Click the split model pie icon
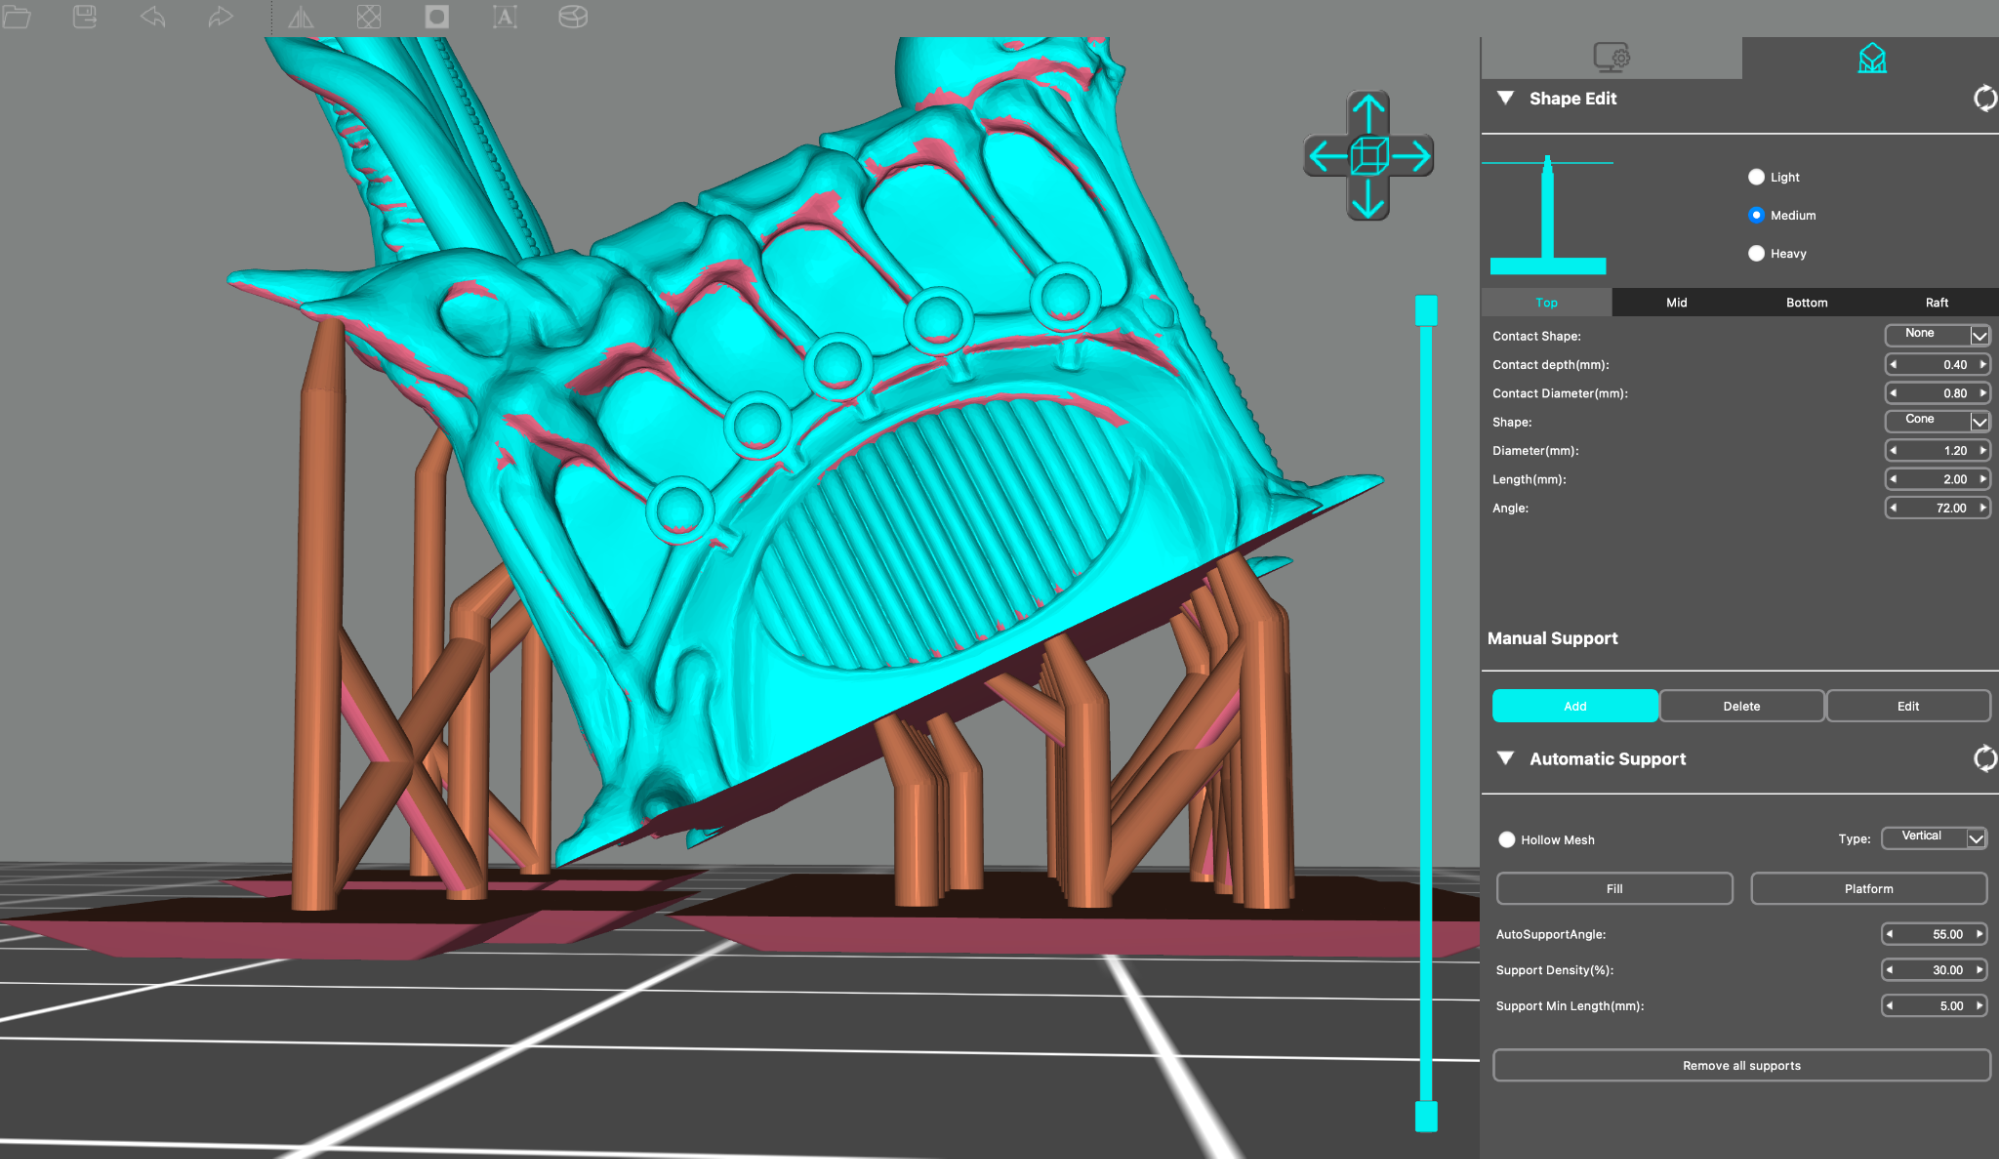This screenshot has height=1159, width=1999. coord(573,17)
